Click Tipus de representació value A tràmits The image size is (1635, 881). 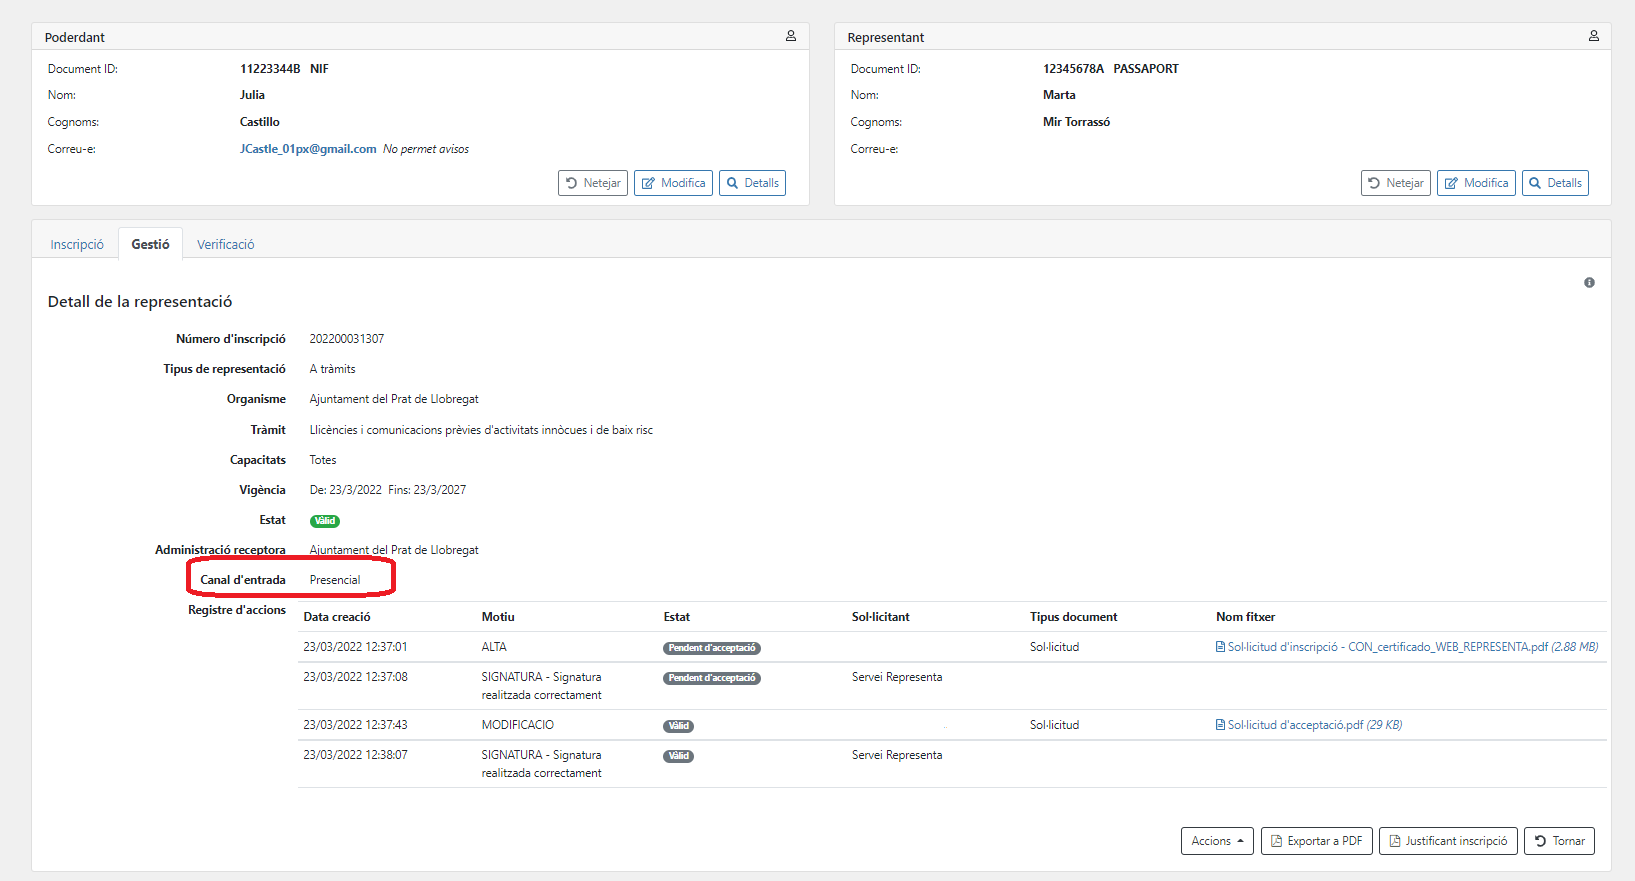332,369
